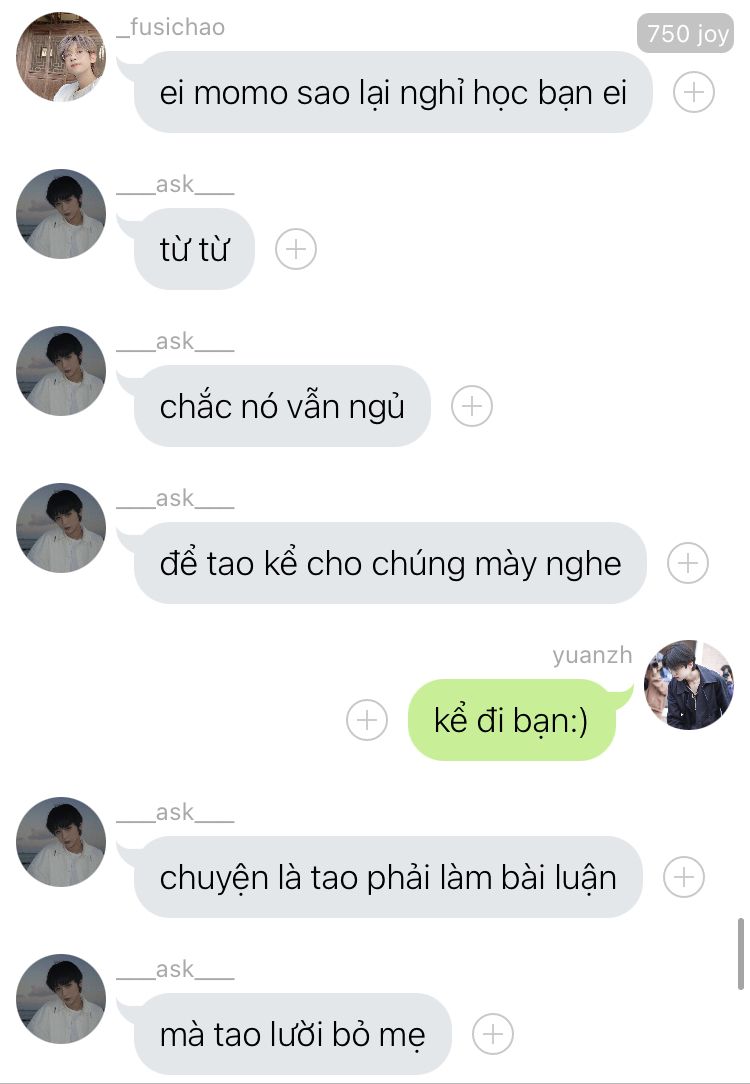Tap plus icon next to "từ từ" message

(x=296, y=249)
